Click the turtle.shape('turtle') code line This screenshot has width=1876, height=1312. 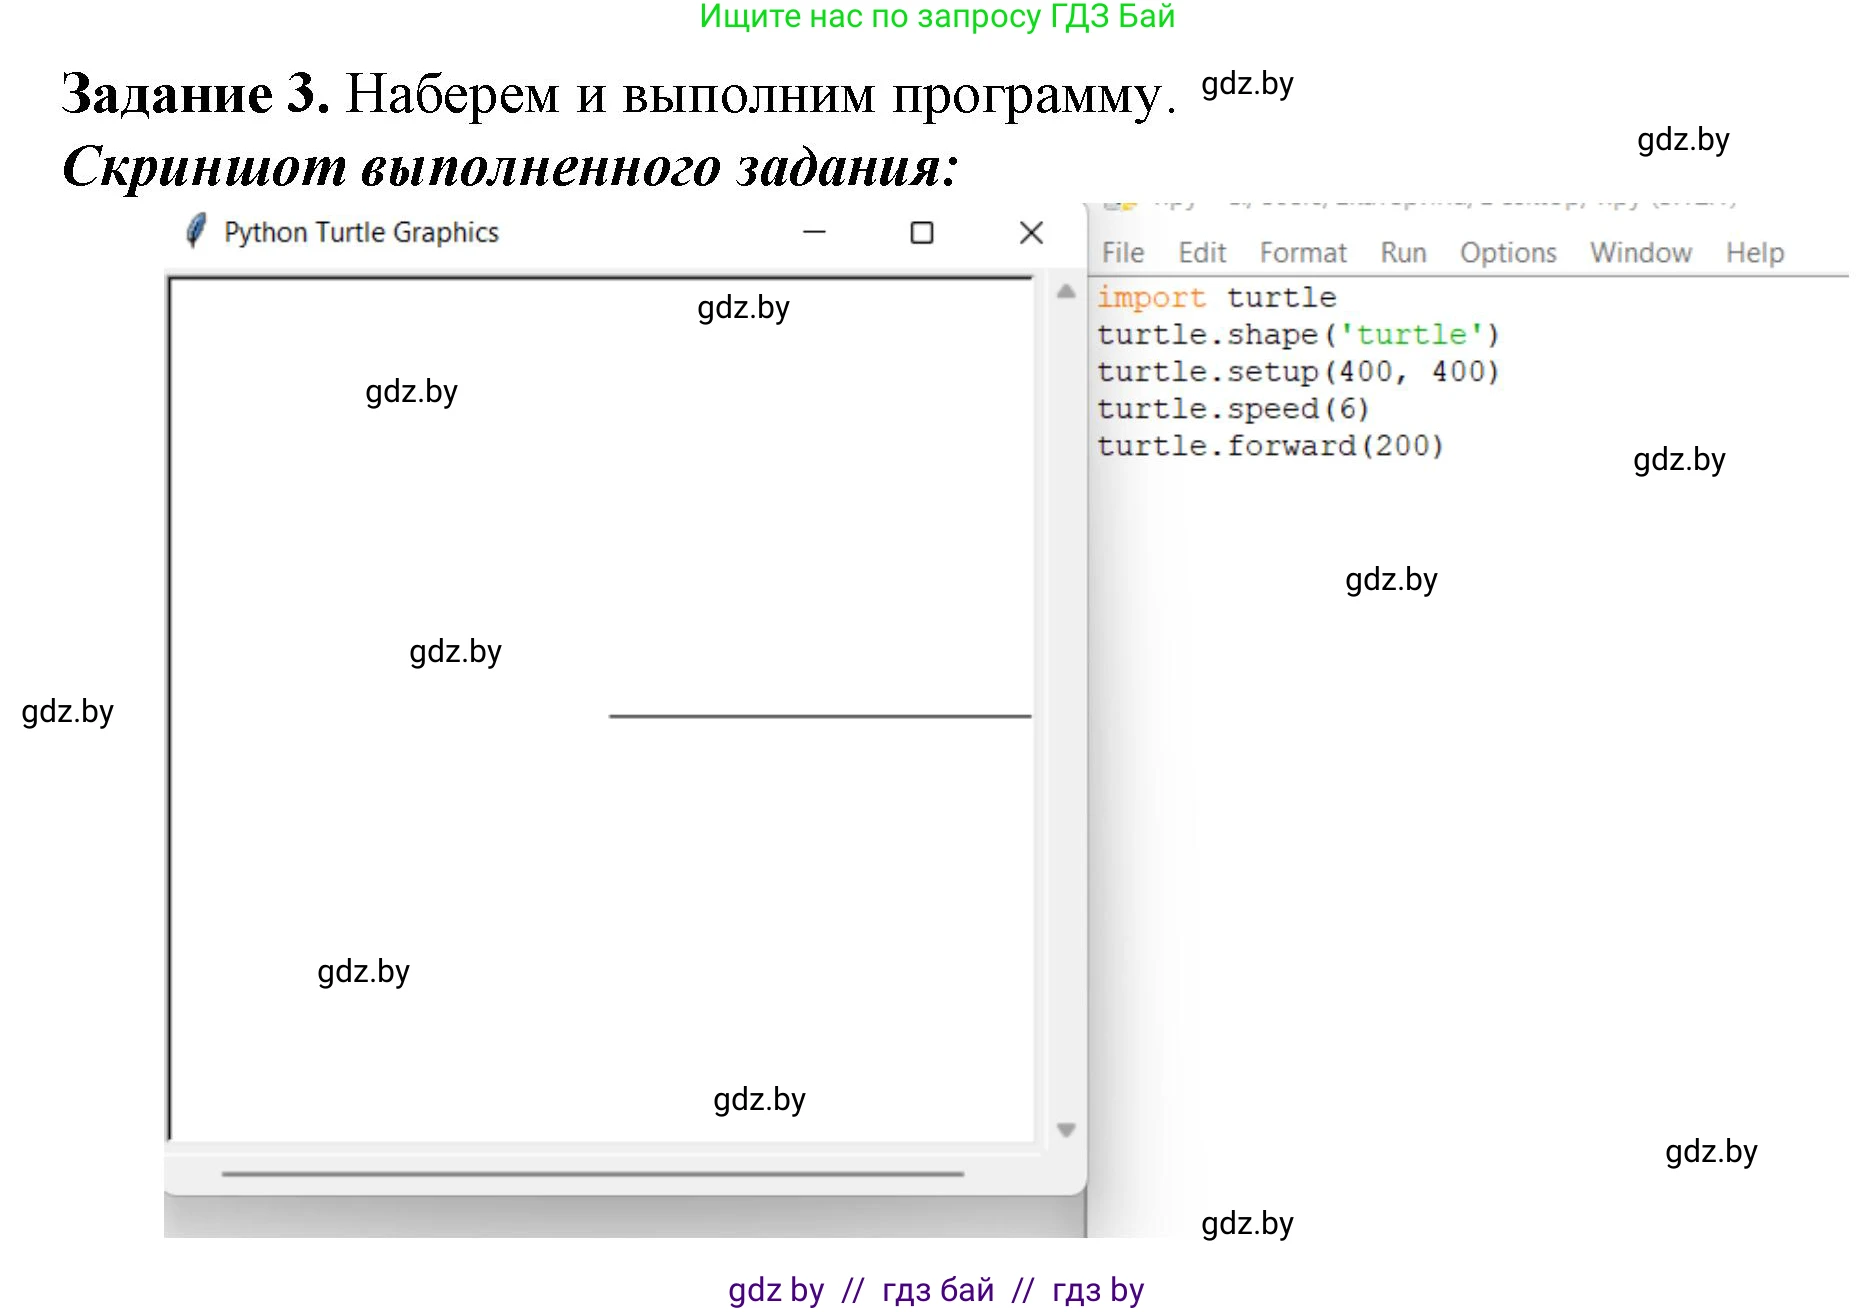click(x=1297, y=334)
